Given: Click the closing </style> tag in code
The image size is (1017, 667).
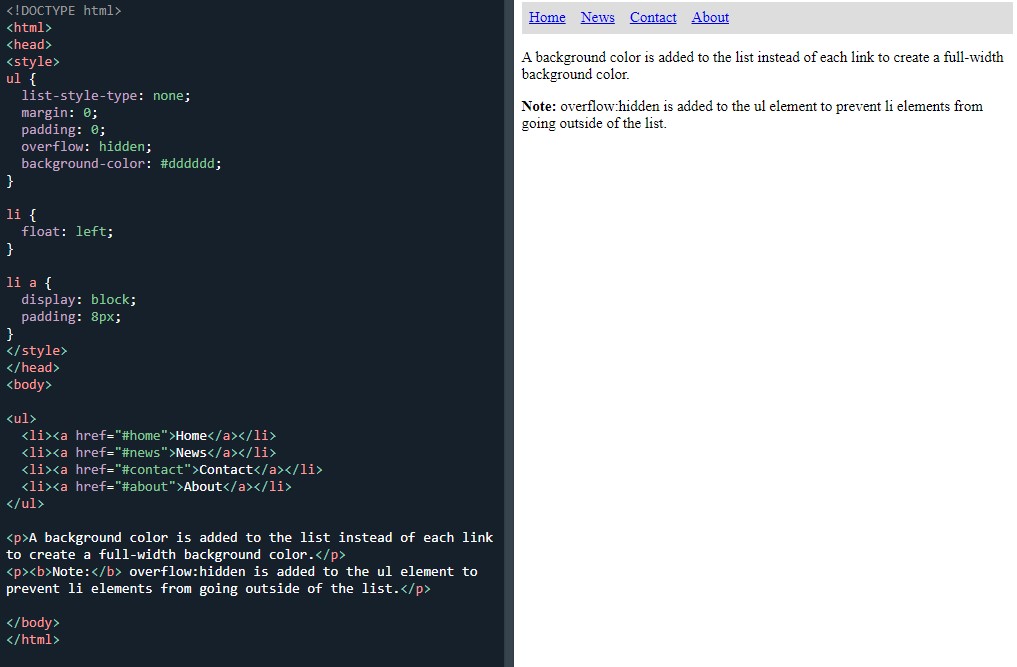Looking at the screenshot, I should coord(37,350).
